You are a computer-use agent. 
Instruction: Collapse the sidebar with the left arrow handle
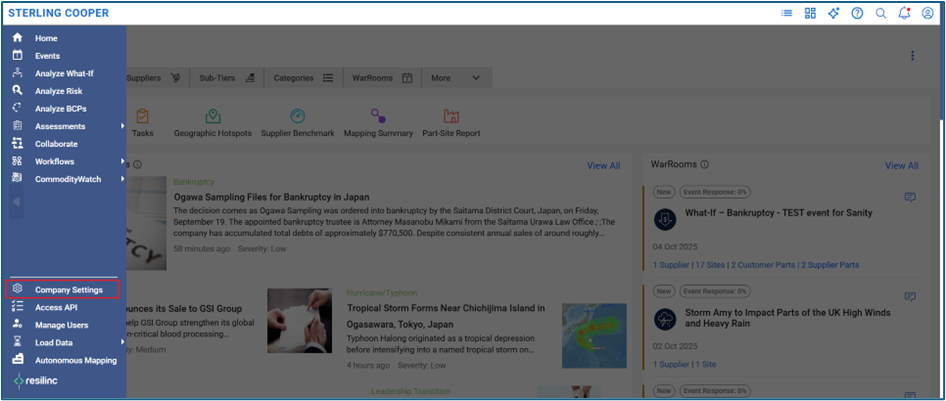pyautogui.click(x=17, y=201)
